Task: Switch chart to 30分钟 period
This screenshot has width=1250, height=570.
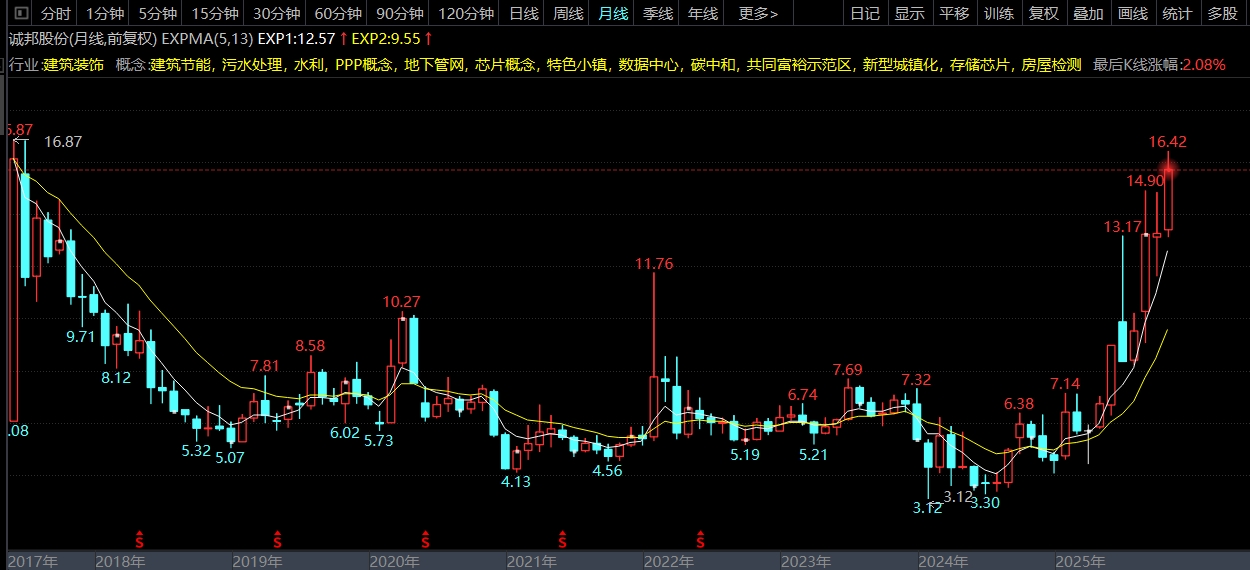Action: pos(276,13)
